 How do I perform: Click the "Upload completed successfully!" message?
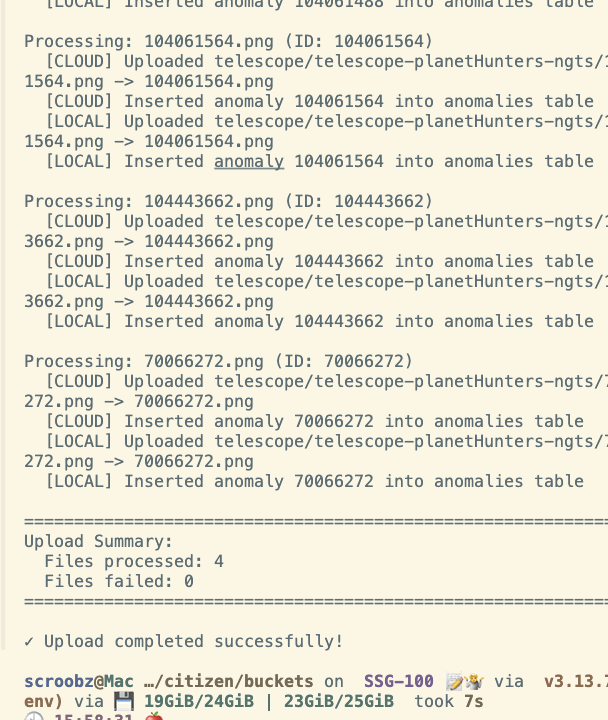pyautogui.click(x=193, y=641)
